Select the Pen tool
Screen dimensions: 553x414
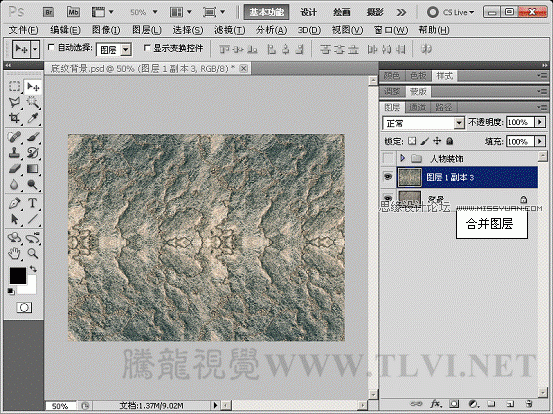pos(14,203)
